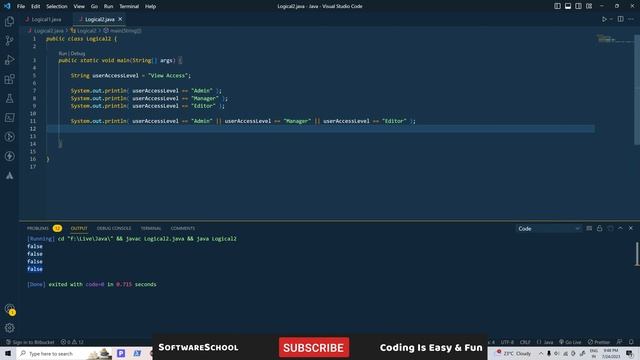Click Run CodeLens above main method
The width and height of the screenshot is (640, 360).
click(63, 53)
